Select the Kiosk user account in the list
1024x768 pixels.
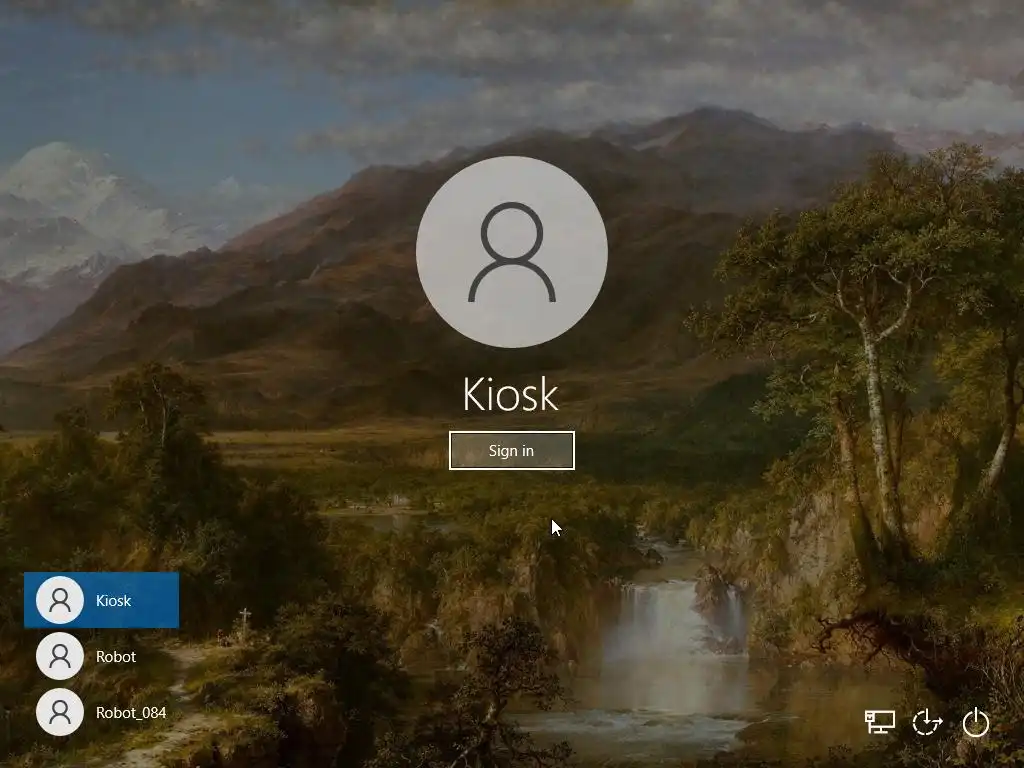click(x=101, y=600)
